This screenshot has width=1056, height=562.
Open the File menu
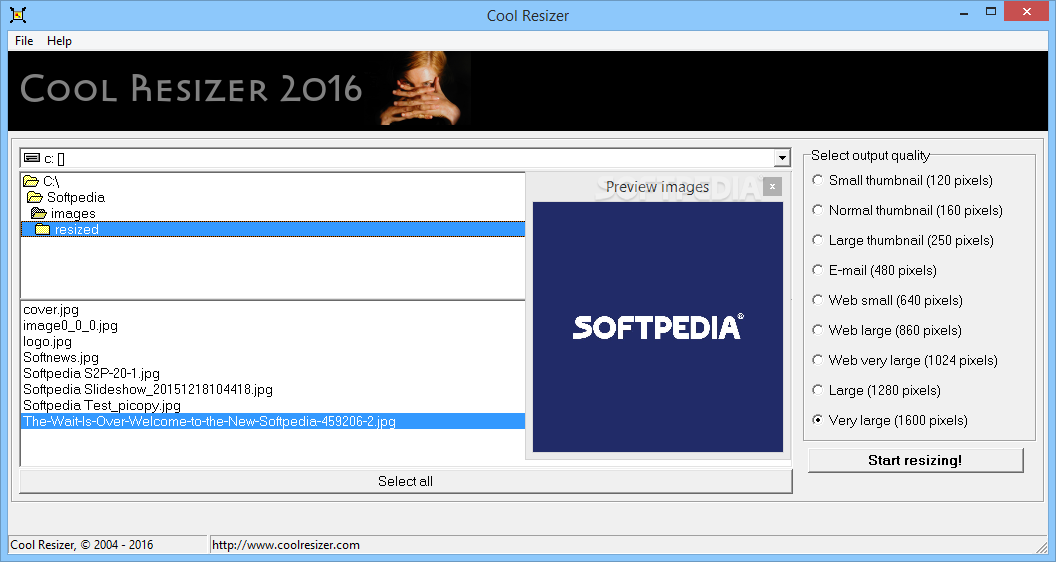tap(24, 40)
